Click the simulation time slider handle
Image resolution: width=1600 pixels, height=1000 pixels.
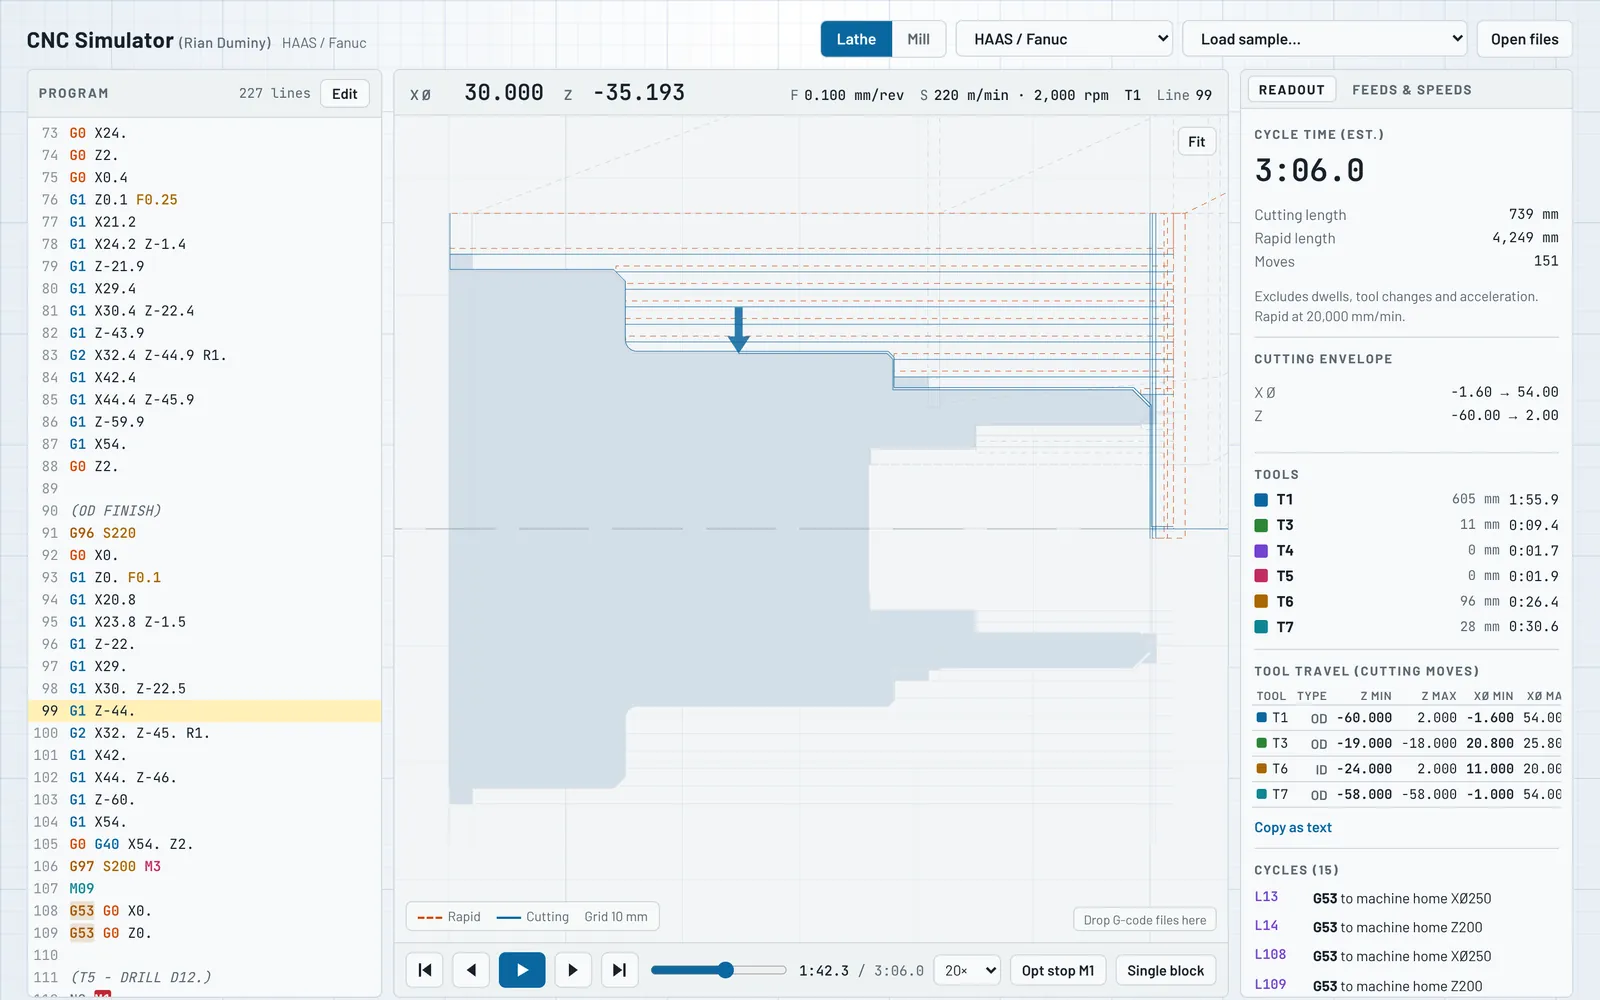pos(726,970)
